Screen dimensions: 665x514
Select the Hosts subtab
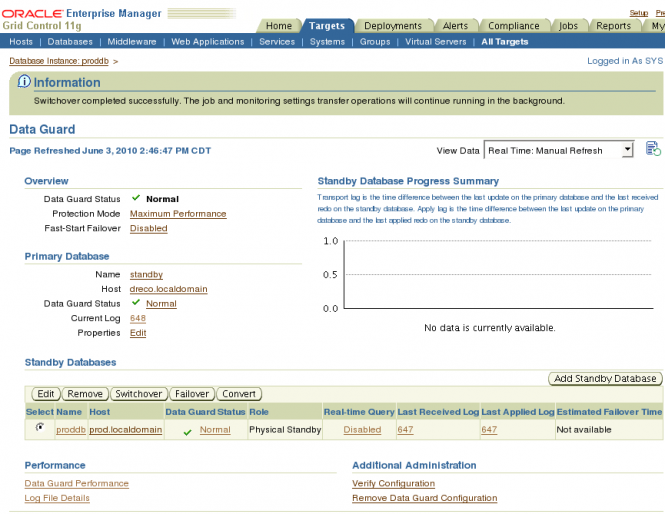point(21,42)
